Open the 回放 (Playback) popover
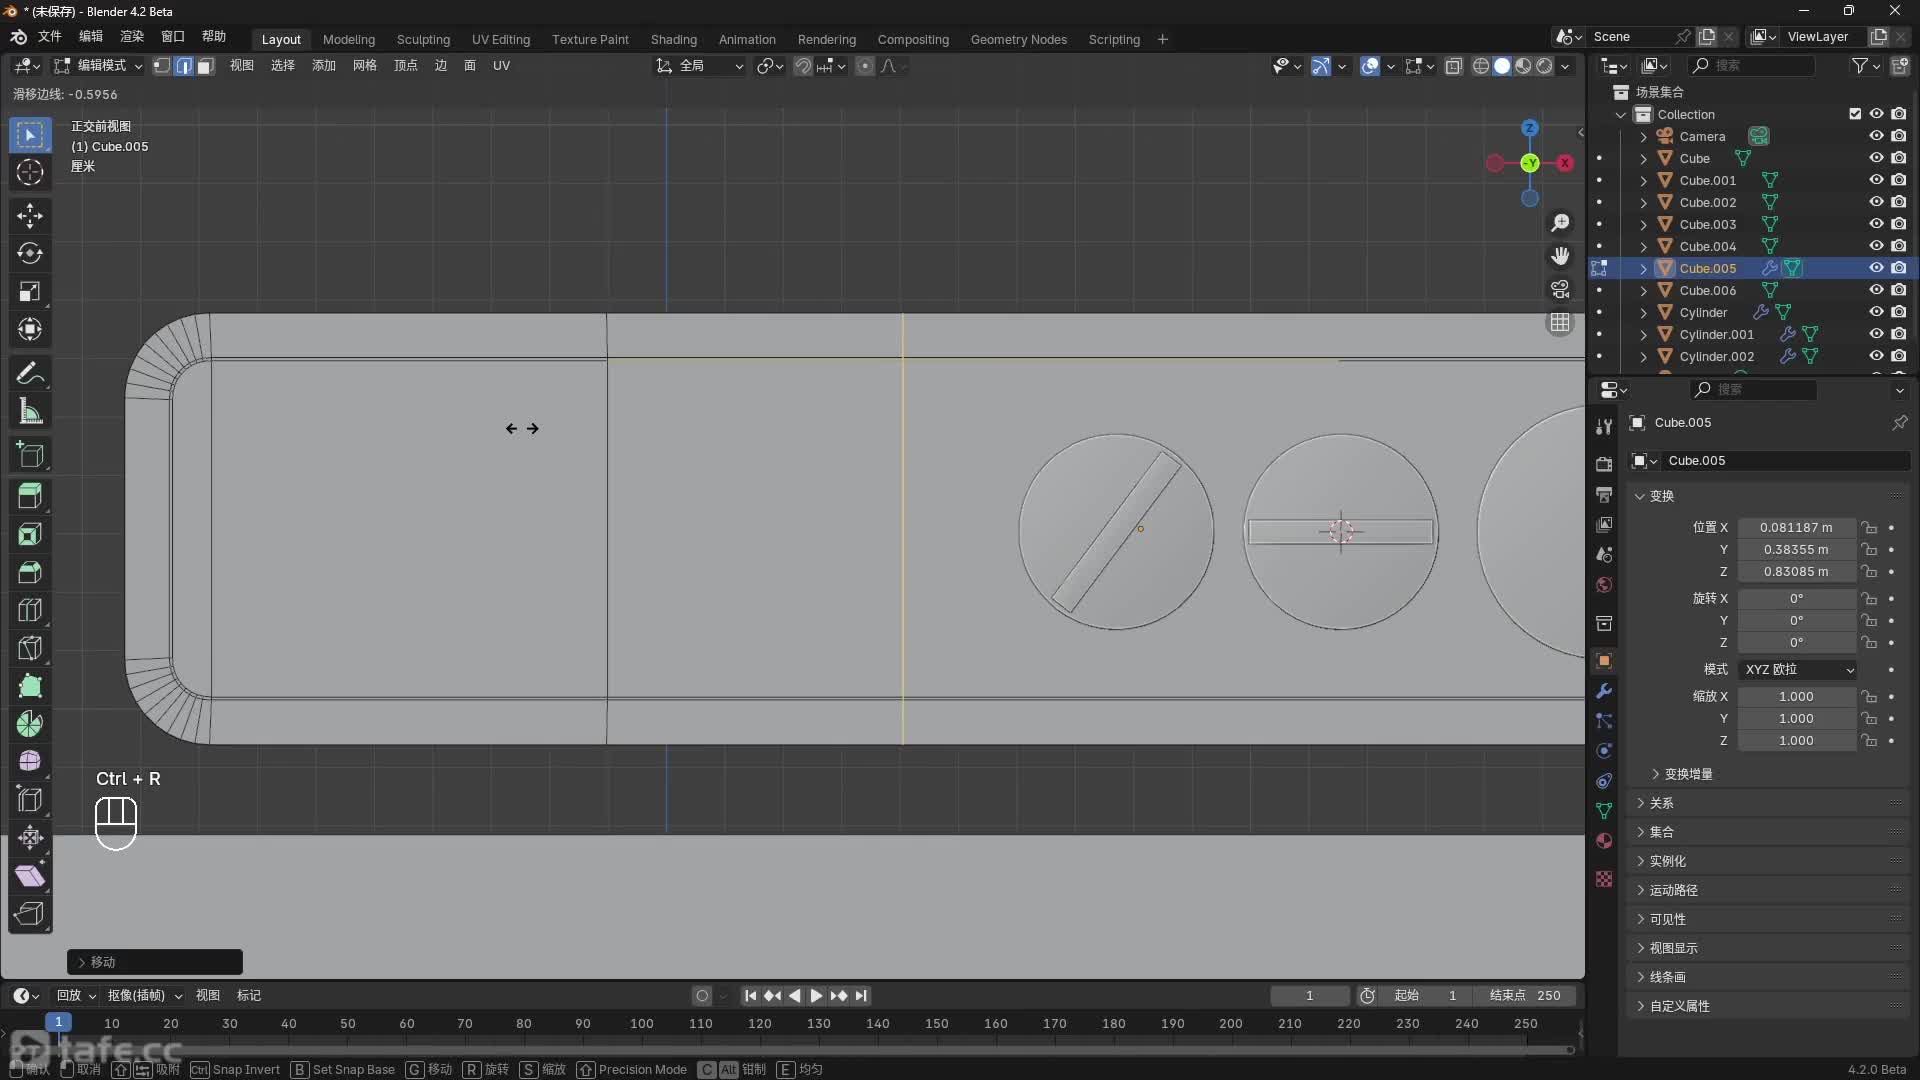Image resolution: width=1920 pixels, height=1080 pixels. (x=76, y=996)
